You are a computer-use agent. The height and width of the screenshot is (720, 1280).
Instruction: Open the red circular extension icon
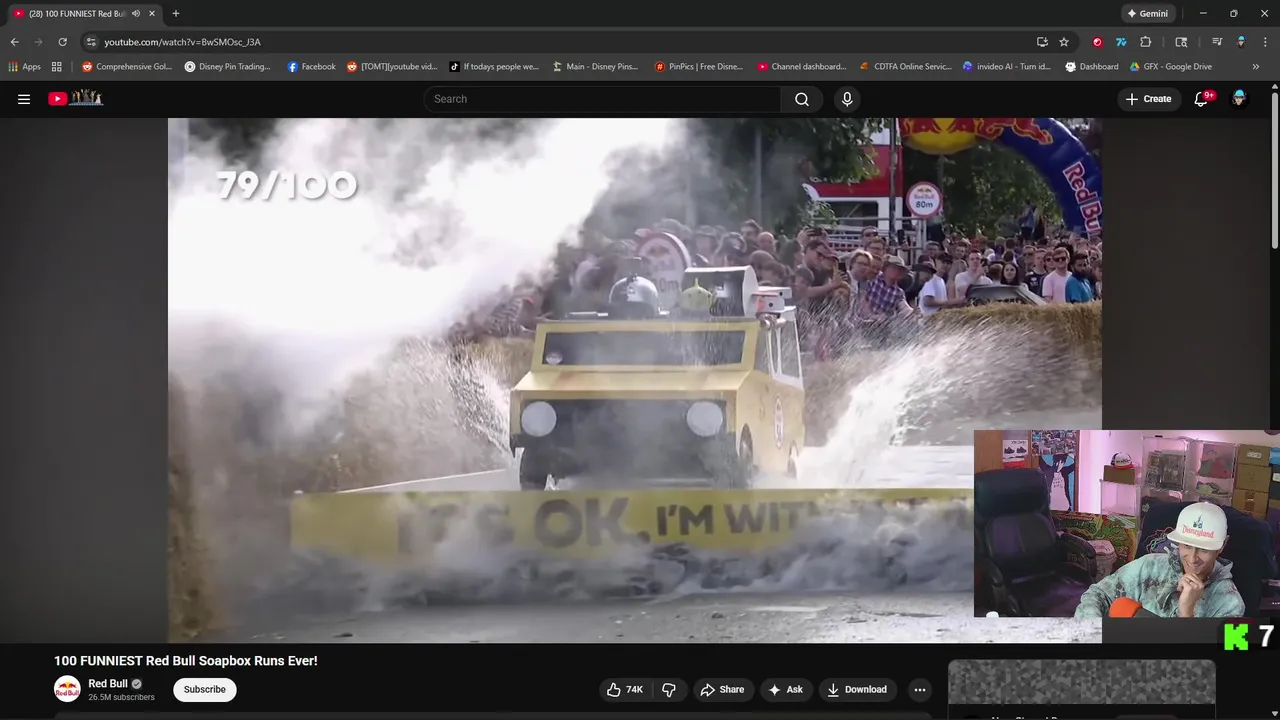pos(1097,42)
